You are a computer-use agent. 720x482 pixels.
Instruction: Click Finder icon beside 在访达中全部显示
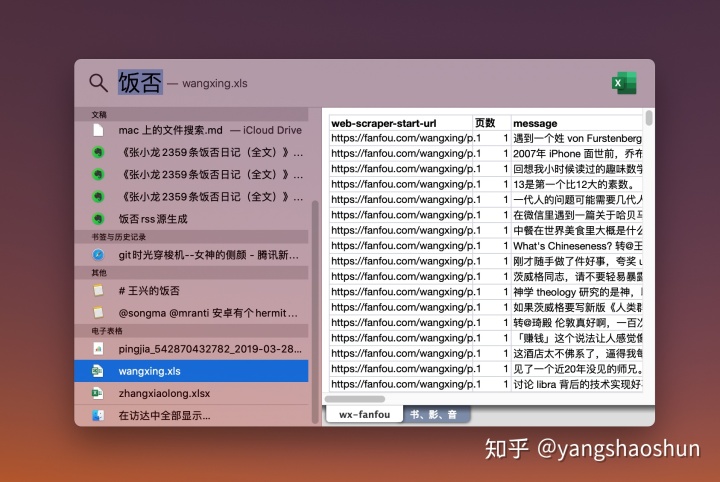point(98,415)
